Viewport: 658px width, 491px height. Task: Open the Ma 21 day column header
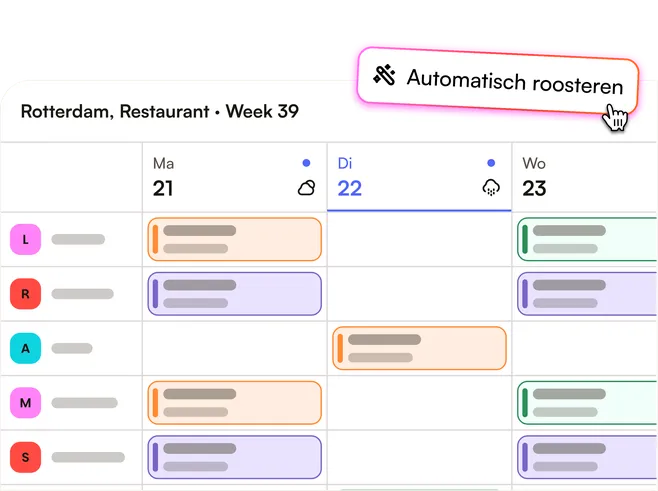[x=235, y=177]
